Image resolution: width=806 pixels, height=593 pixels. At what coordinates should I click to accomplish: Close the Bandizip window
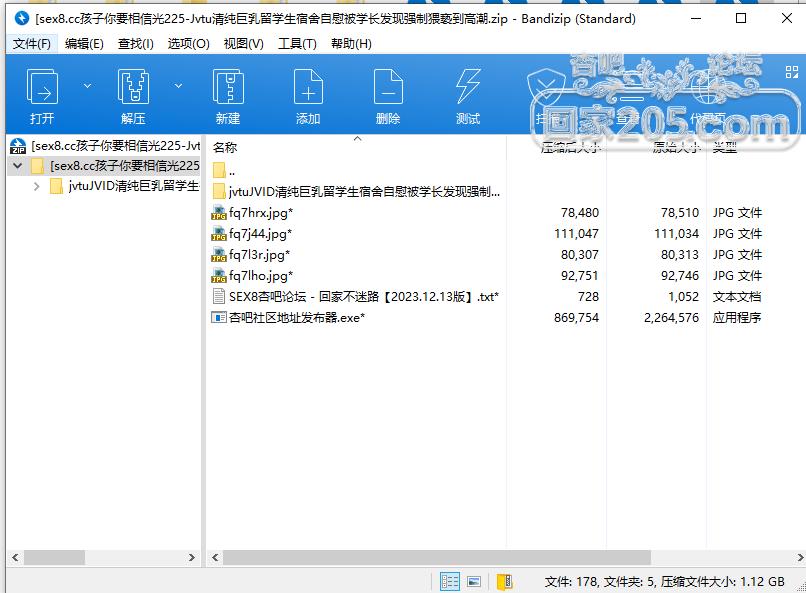786,18
